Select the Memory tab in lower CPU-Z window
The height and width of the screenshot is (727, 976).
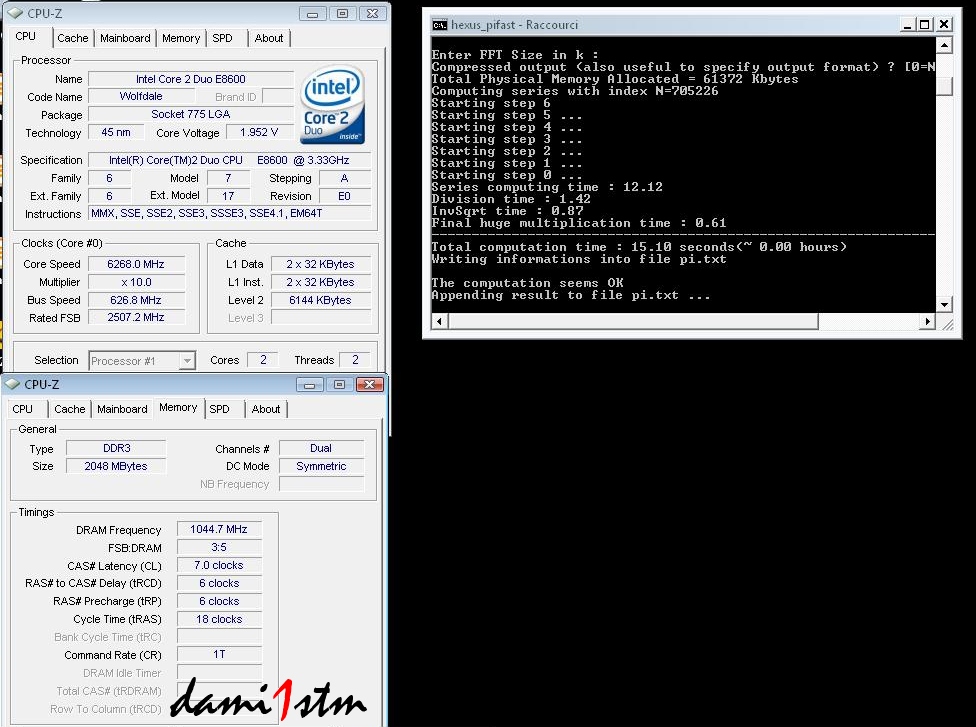178,408
